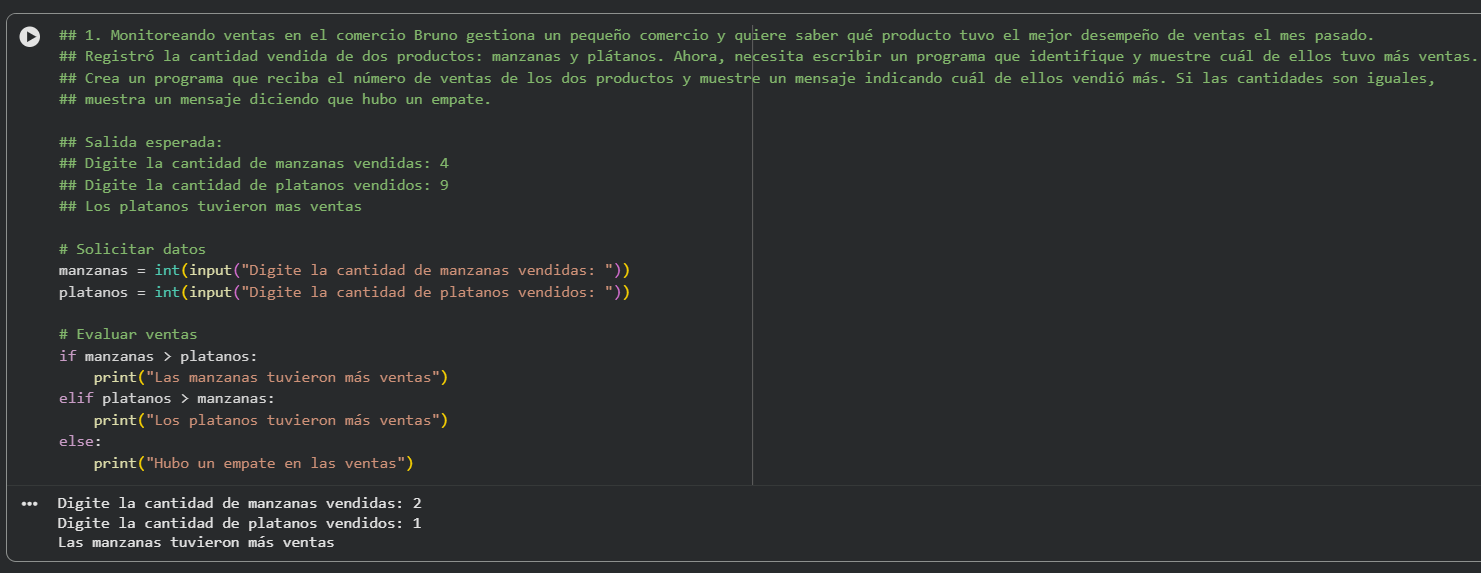Click print "Hubo un empate en las ventas" line
Screen dimensions: 1481x573
point(253,463)
